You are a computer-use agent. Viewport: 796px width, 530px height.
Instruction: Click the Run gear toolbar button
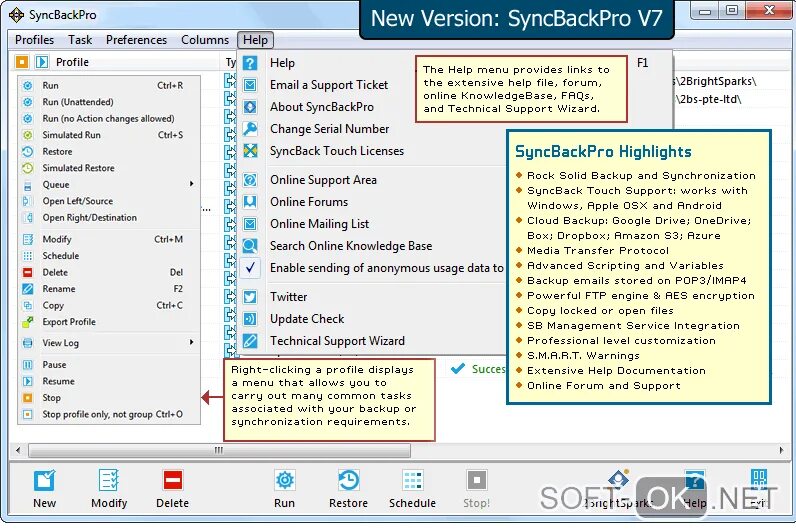coord(284,488)
